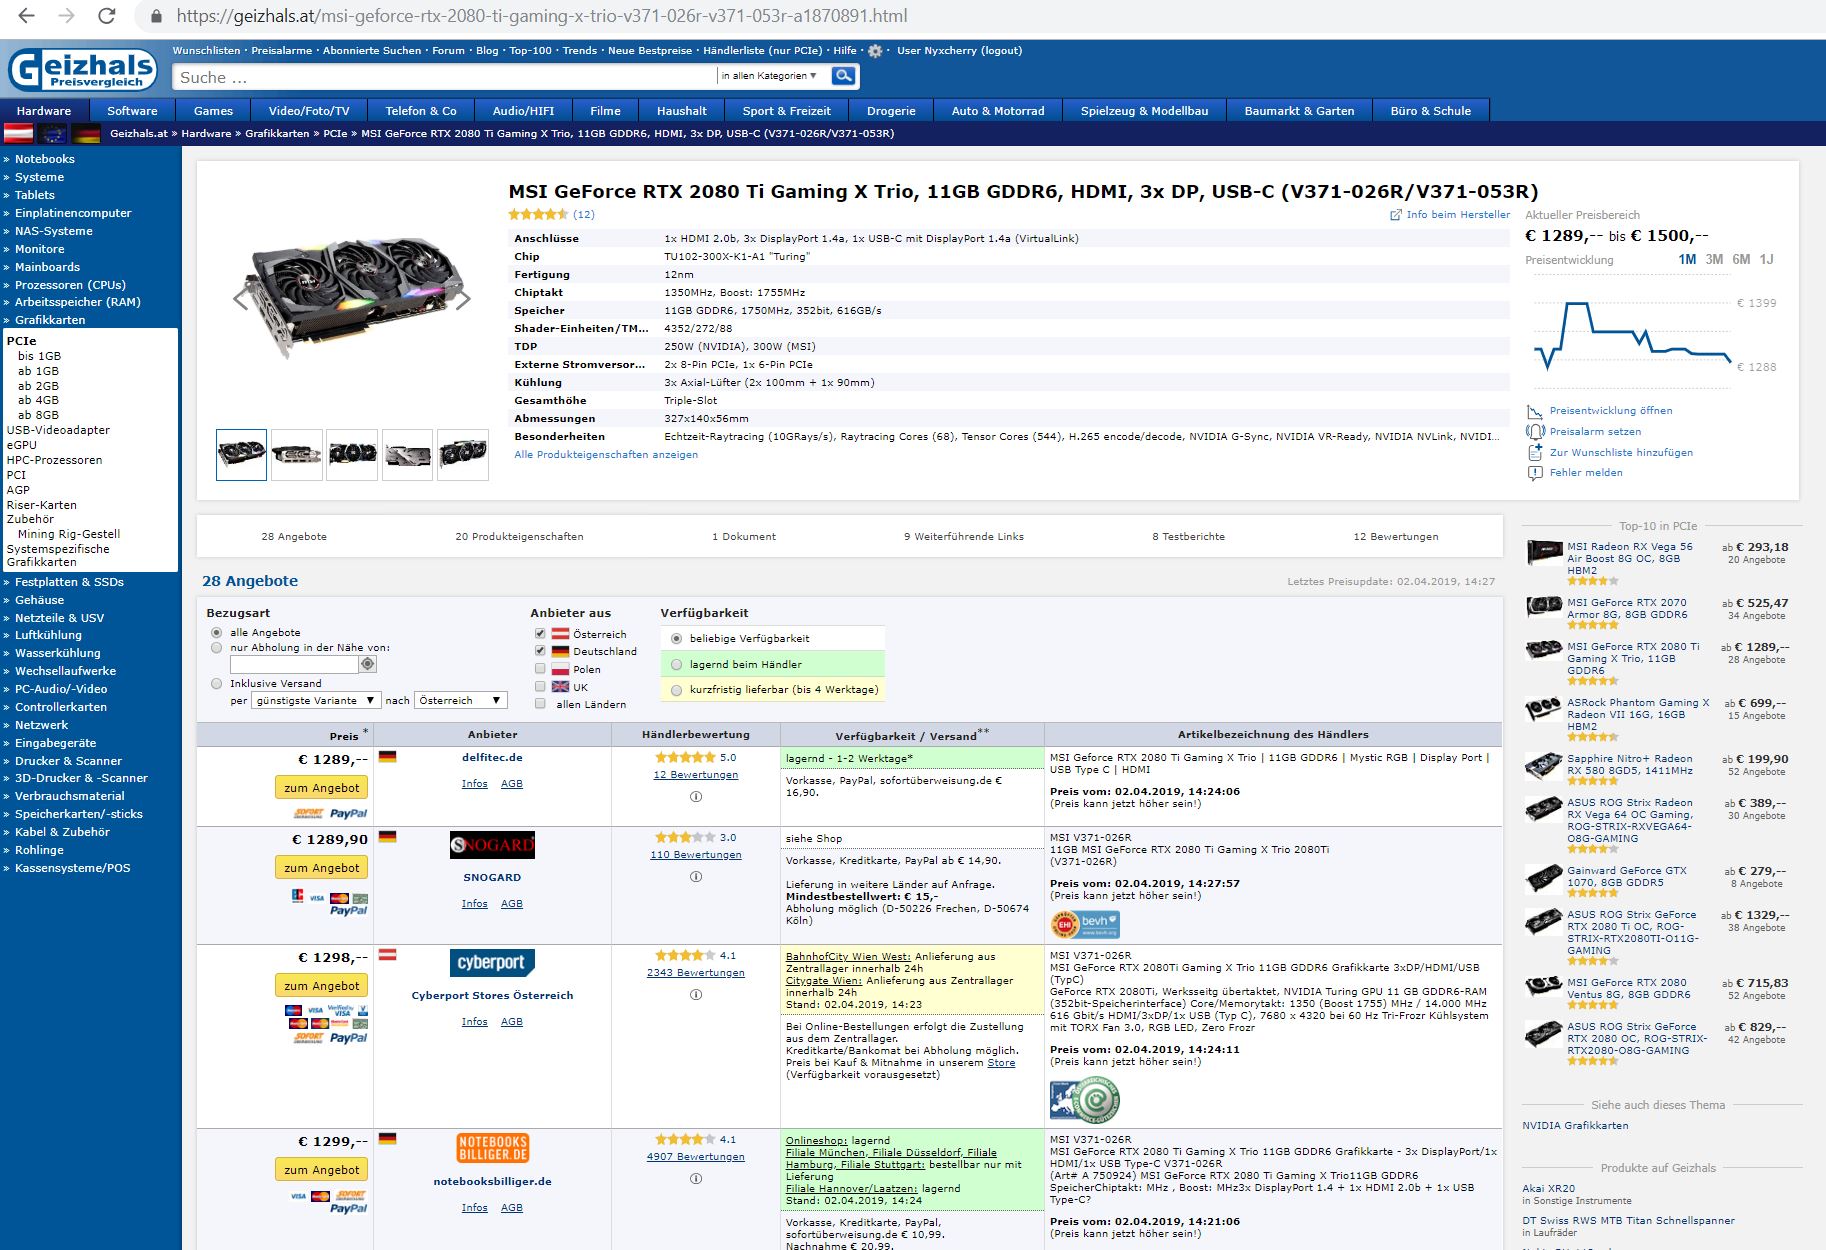This screenshot has width=1826, height=1250.
Task: Open the settings gear icon in top menu
Action: pos(875,51)
